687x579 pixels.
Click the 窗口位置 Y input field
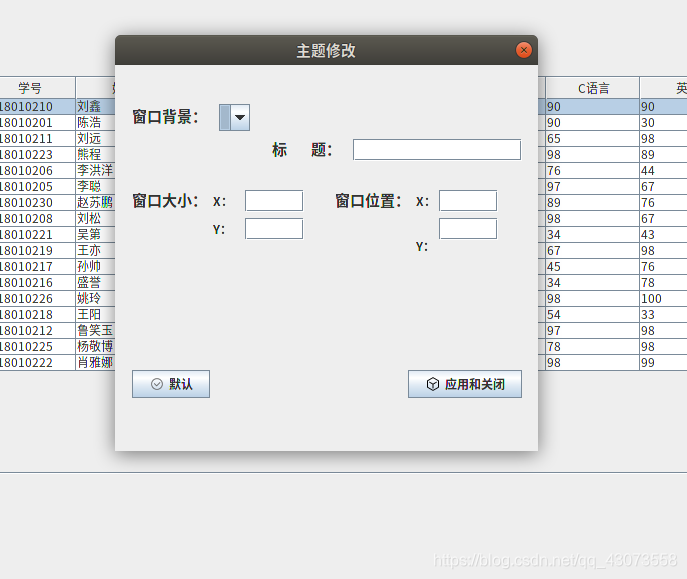tap(468, 229)
